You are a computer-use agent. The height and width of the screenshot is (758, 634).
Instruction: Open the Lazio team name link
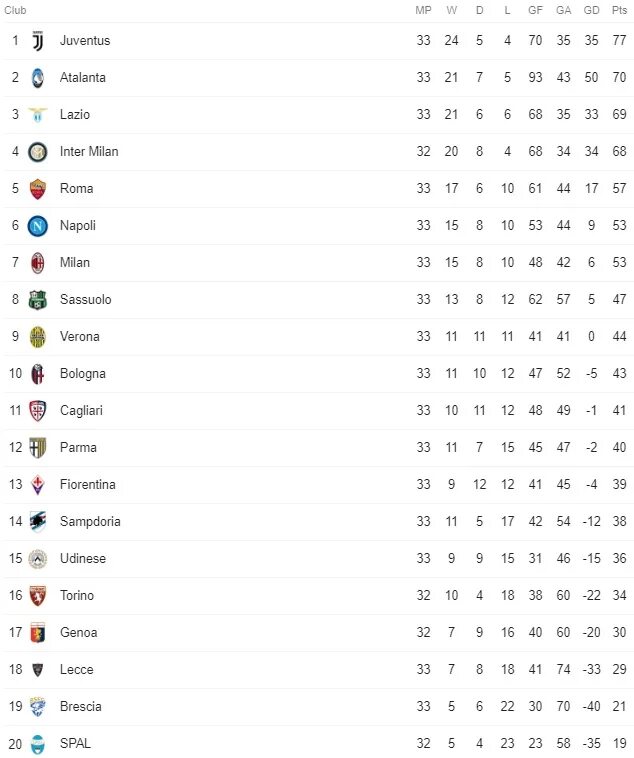75,115
